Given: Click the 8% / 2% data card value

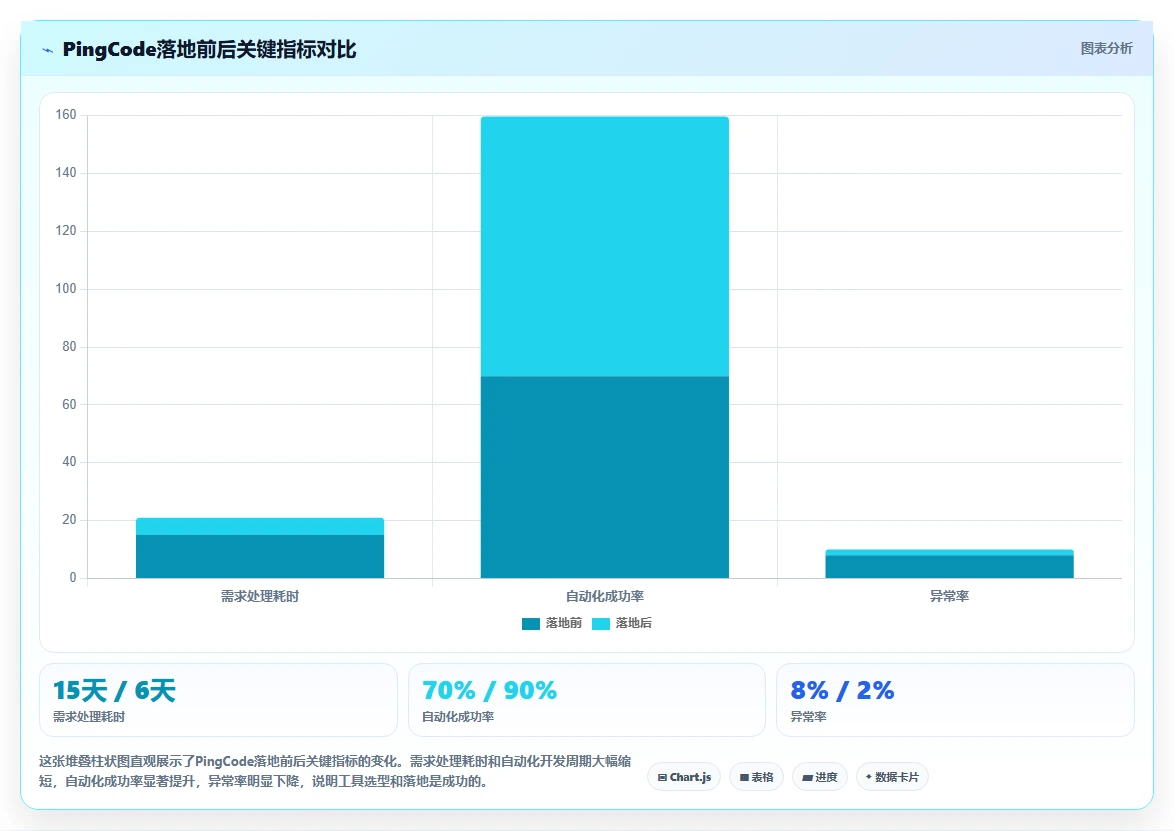Looking at the screenshot, I should (x=842, y=690).
